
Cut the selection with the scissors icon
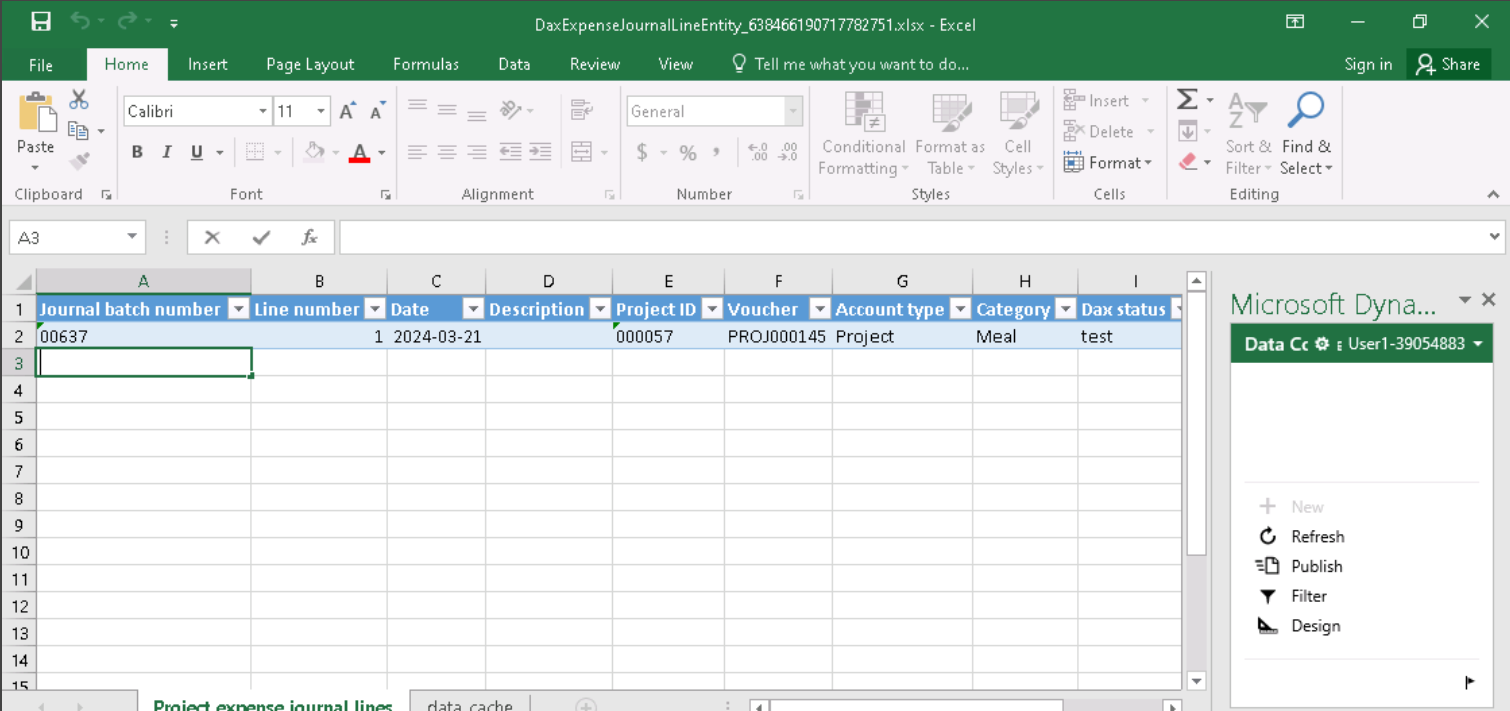[79, 99]
